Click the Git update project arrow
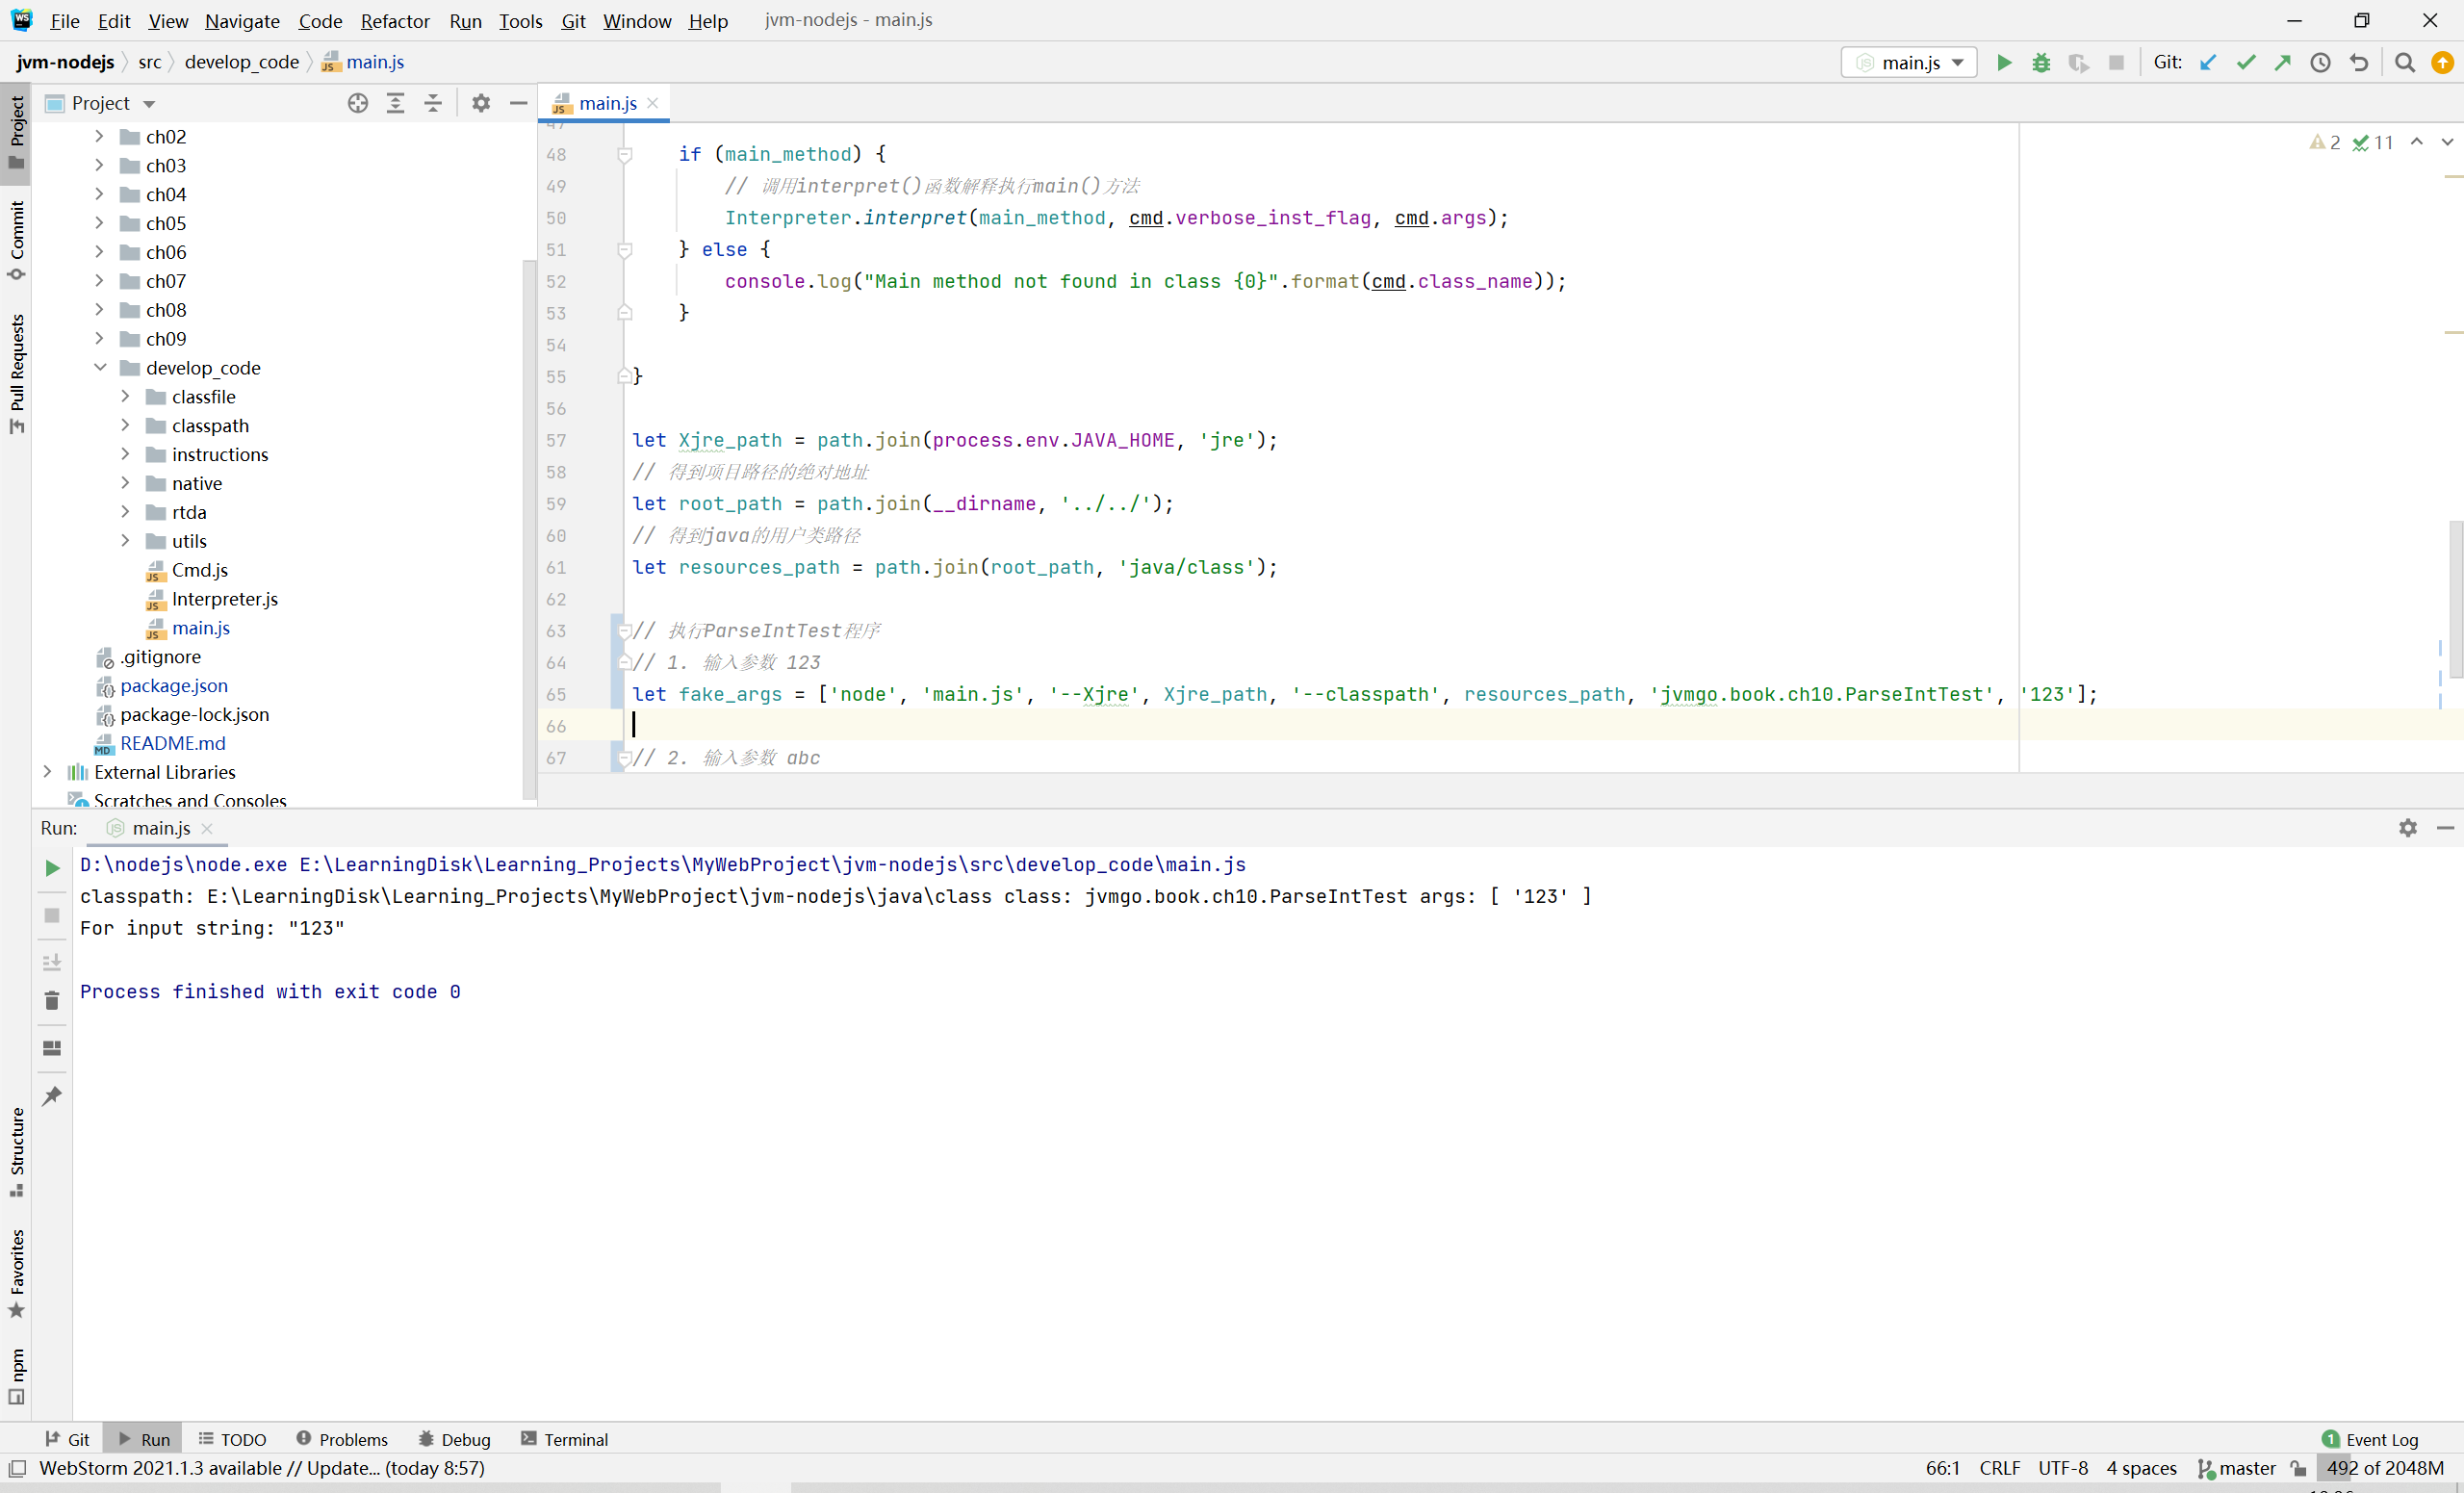 [x=2208, y=62]
